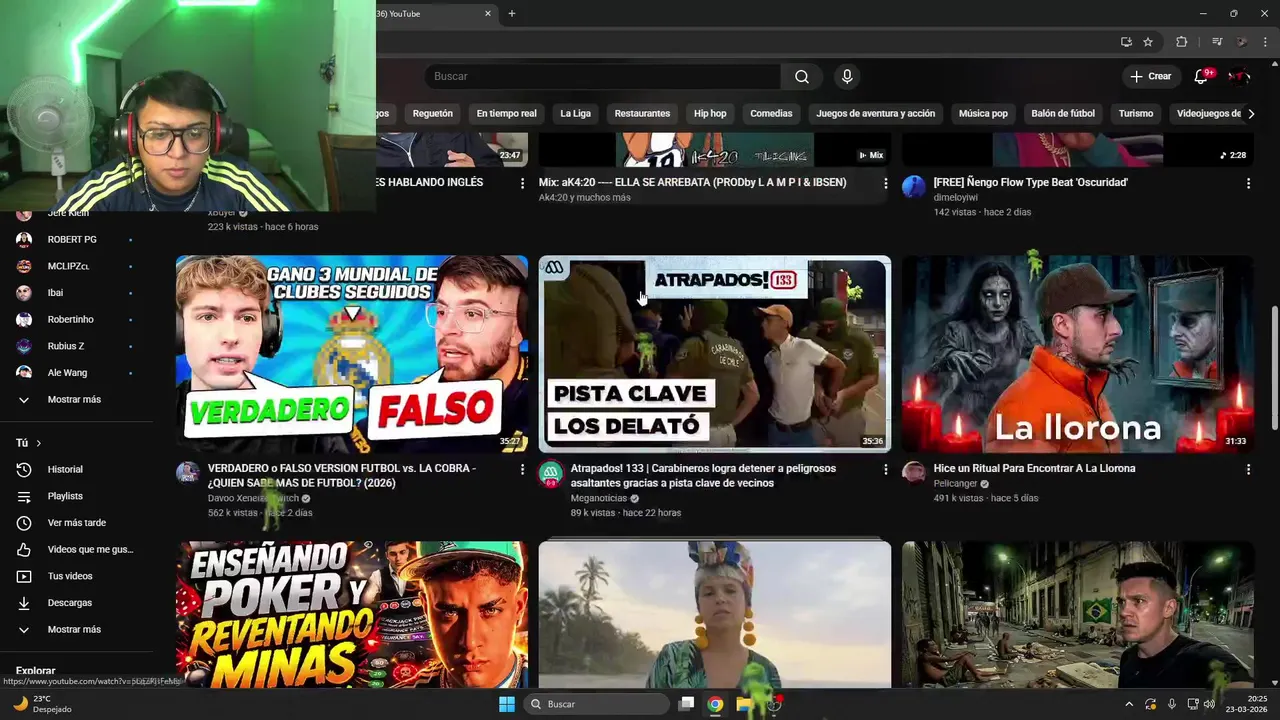Open Ver más tarde in the sidebar
Image resolution: width=1280 pixels, height=720 pixels.
click(x=77, y=523)
